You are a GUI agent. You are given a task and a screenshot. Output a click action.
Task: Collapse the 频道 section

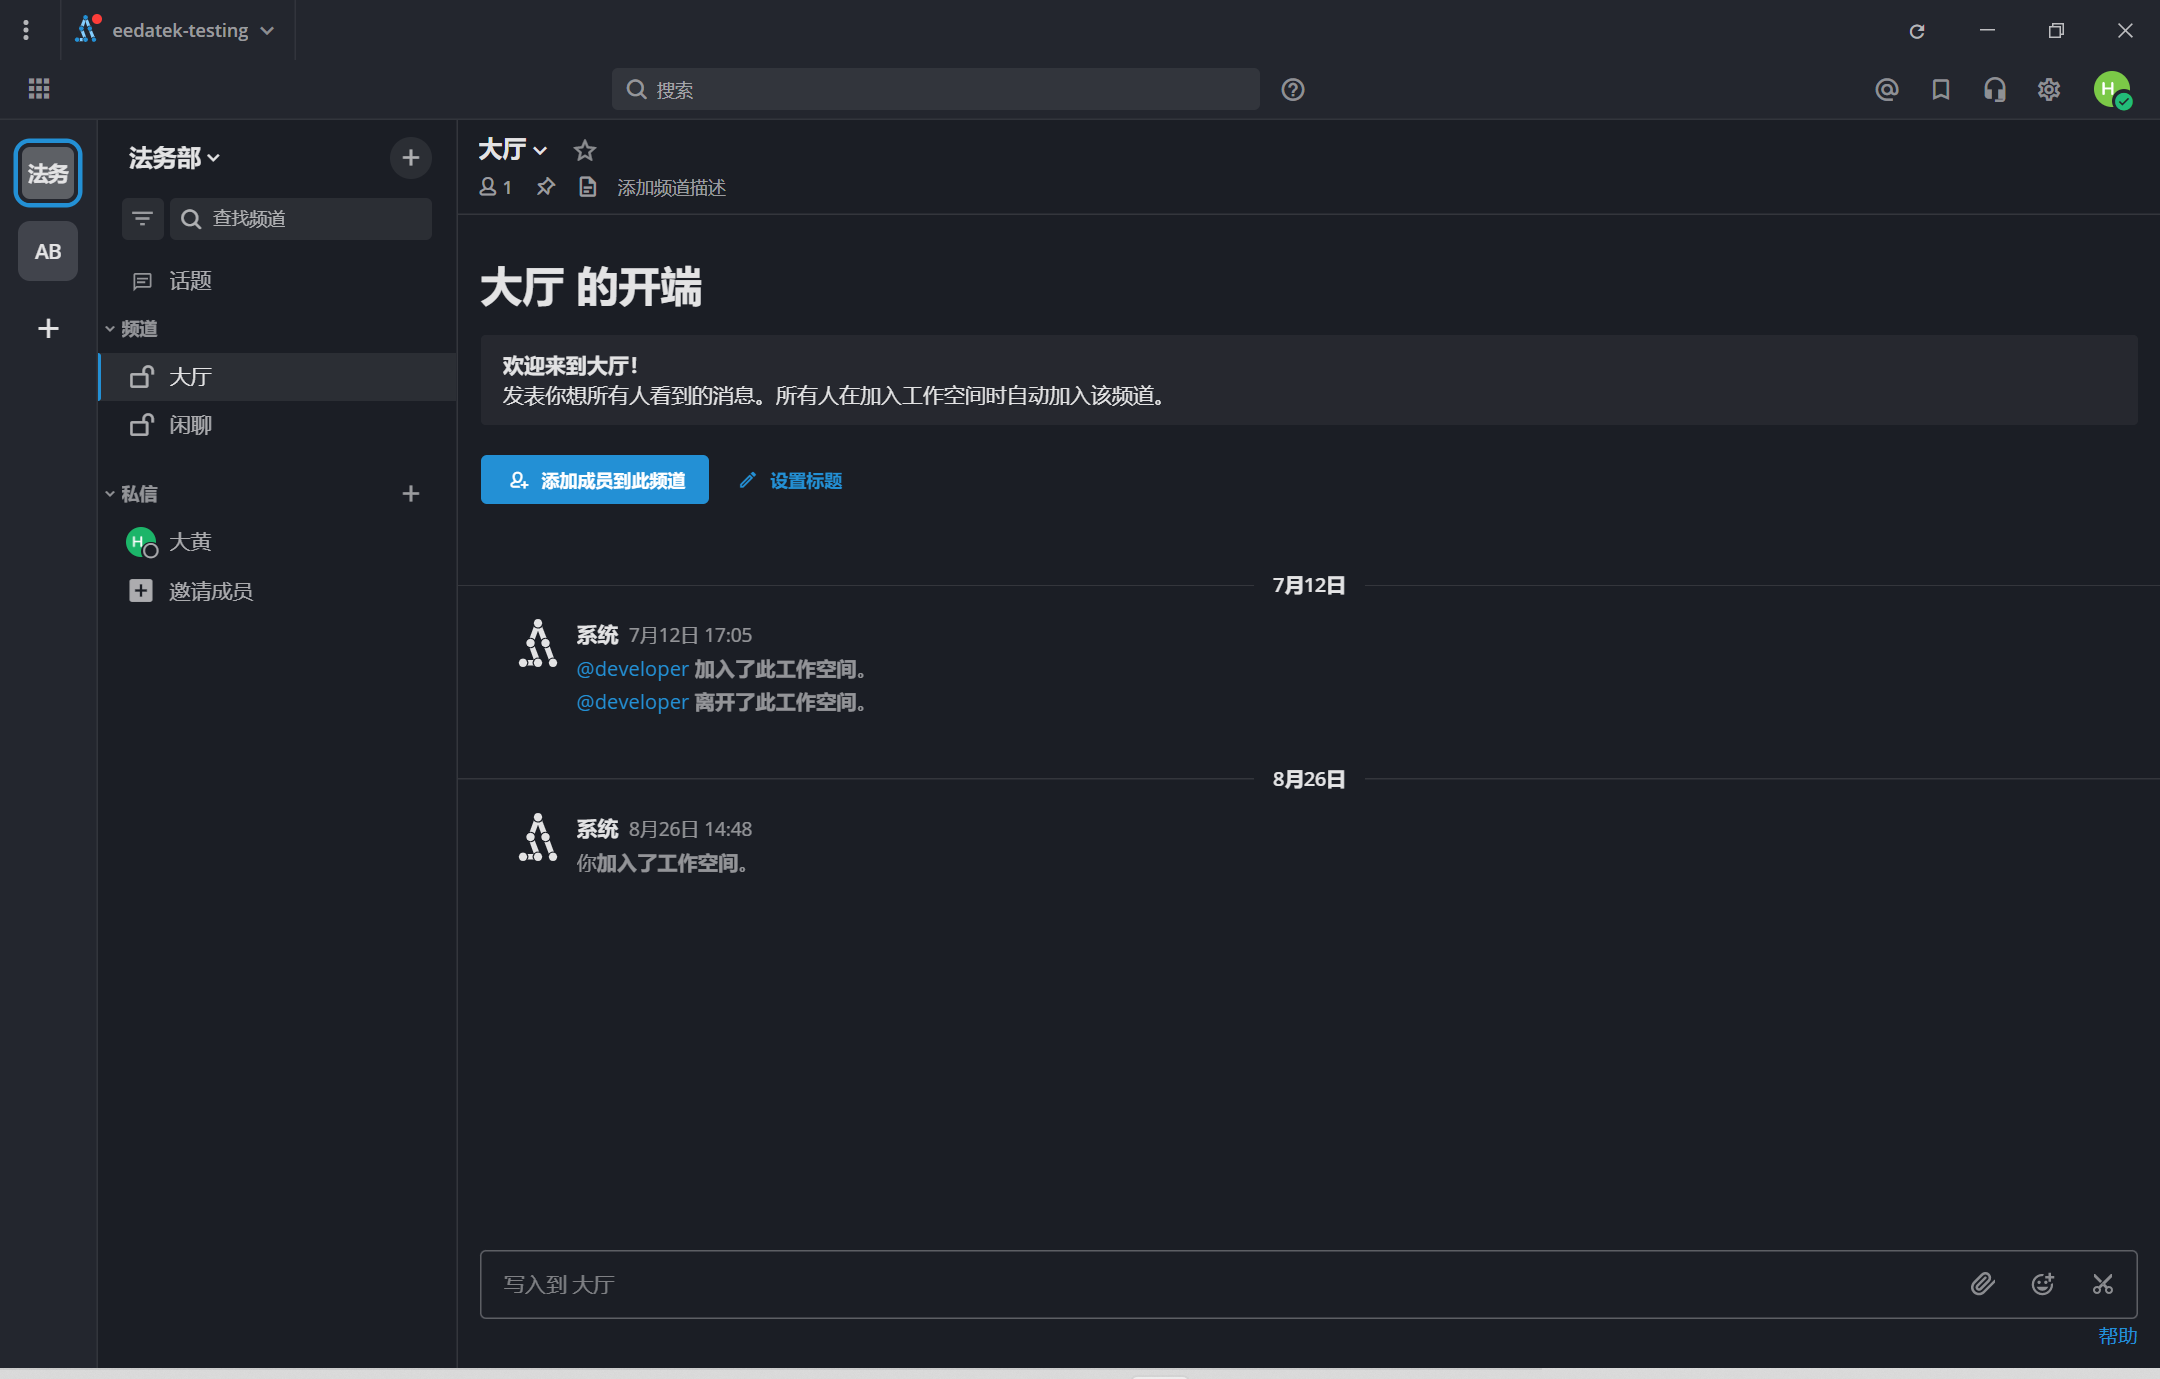coord(111,328)
